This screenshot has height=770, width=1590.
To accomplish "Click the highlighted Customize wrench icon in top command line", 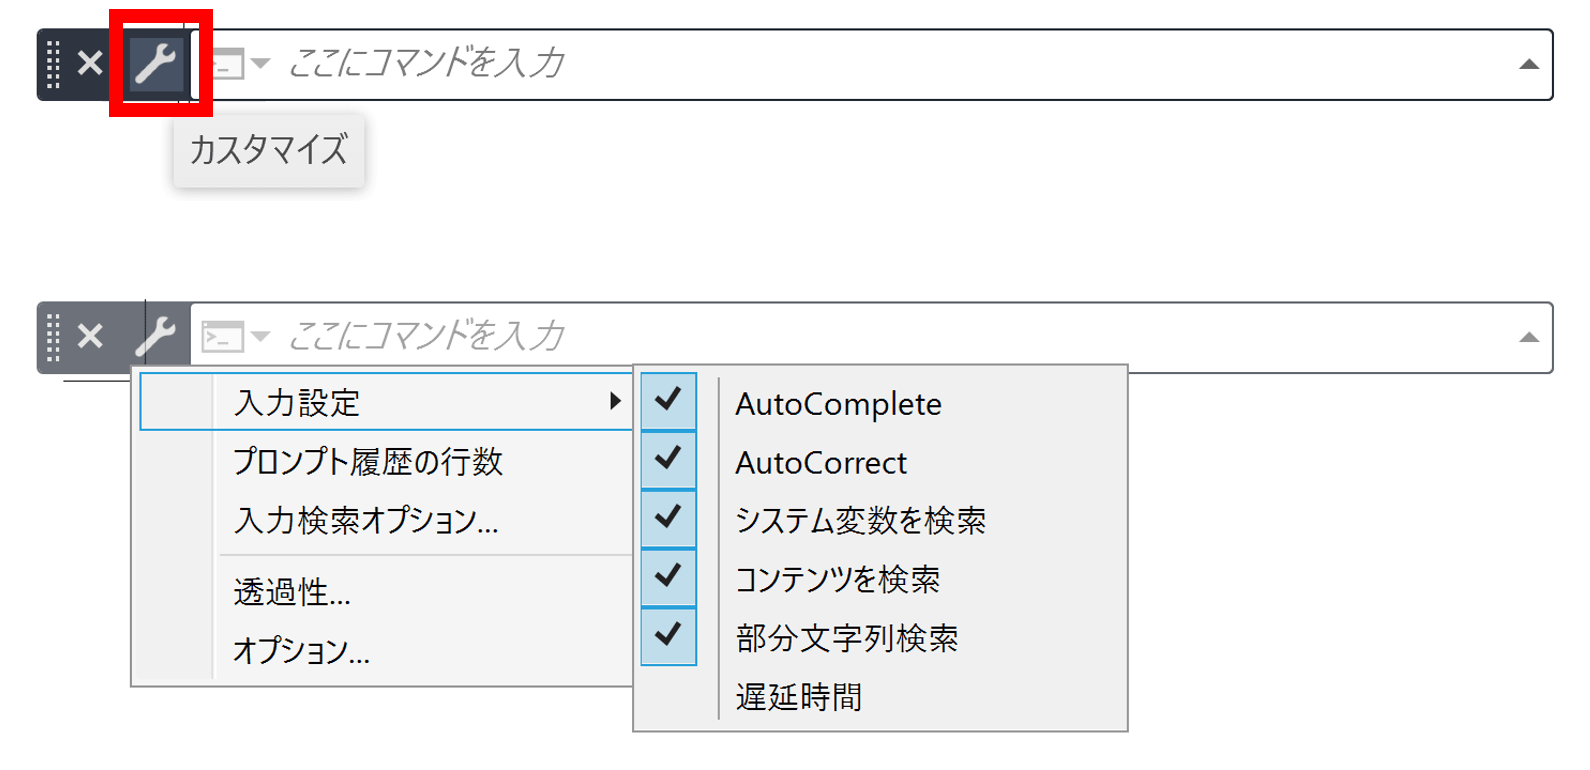I will [x=156, y=64].
